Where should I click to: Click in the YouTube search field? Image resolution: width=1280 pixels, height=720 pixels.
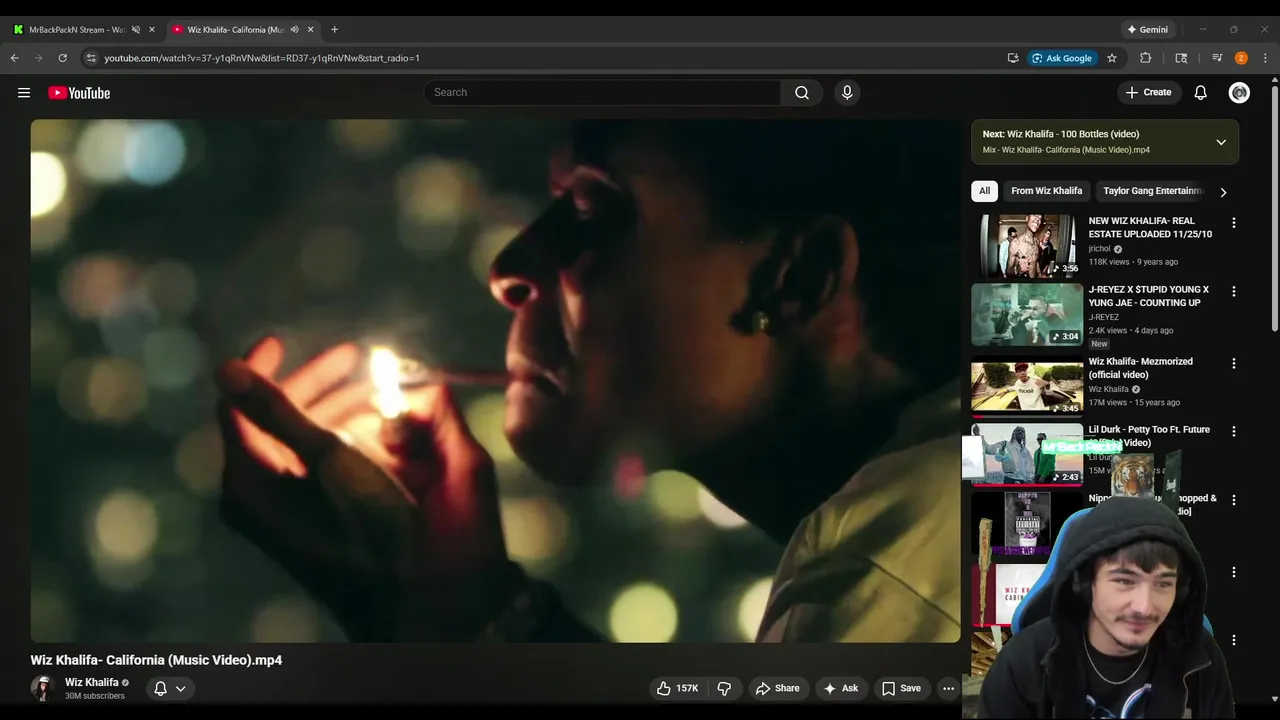point(602,93)
